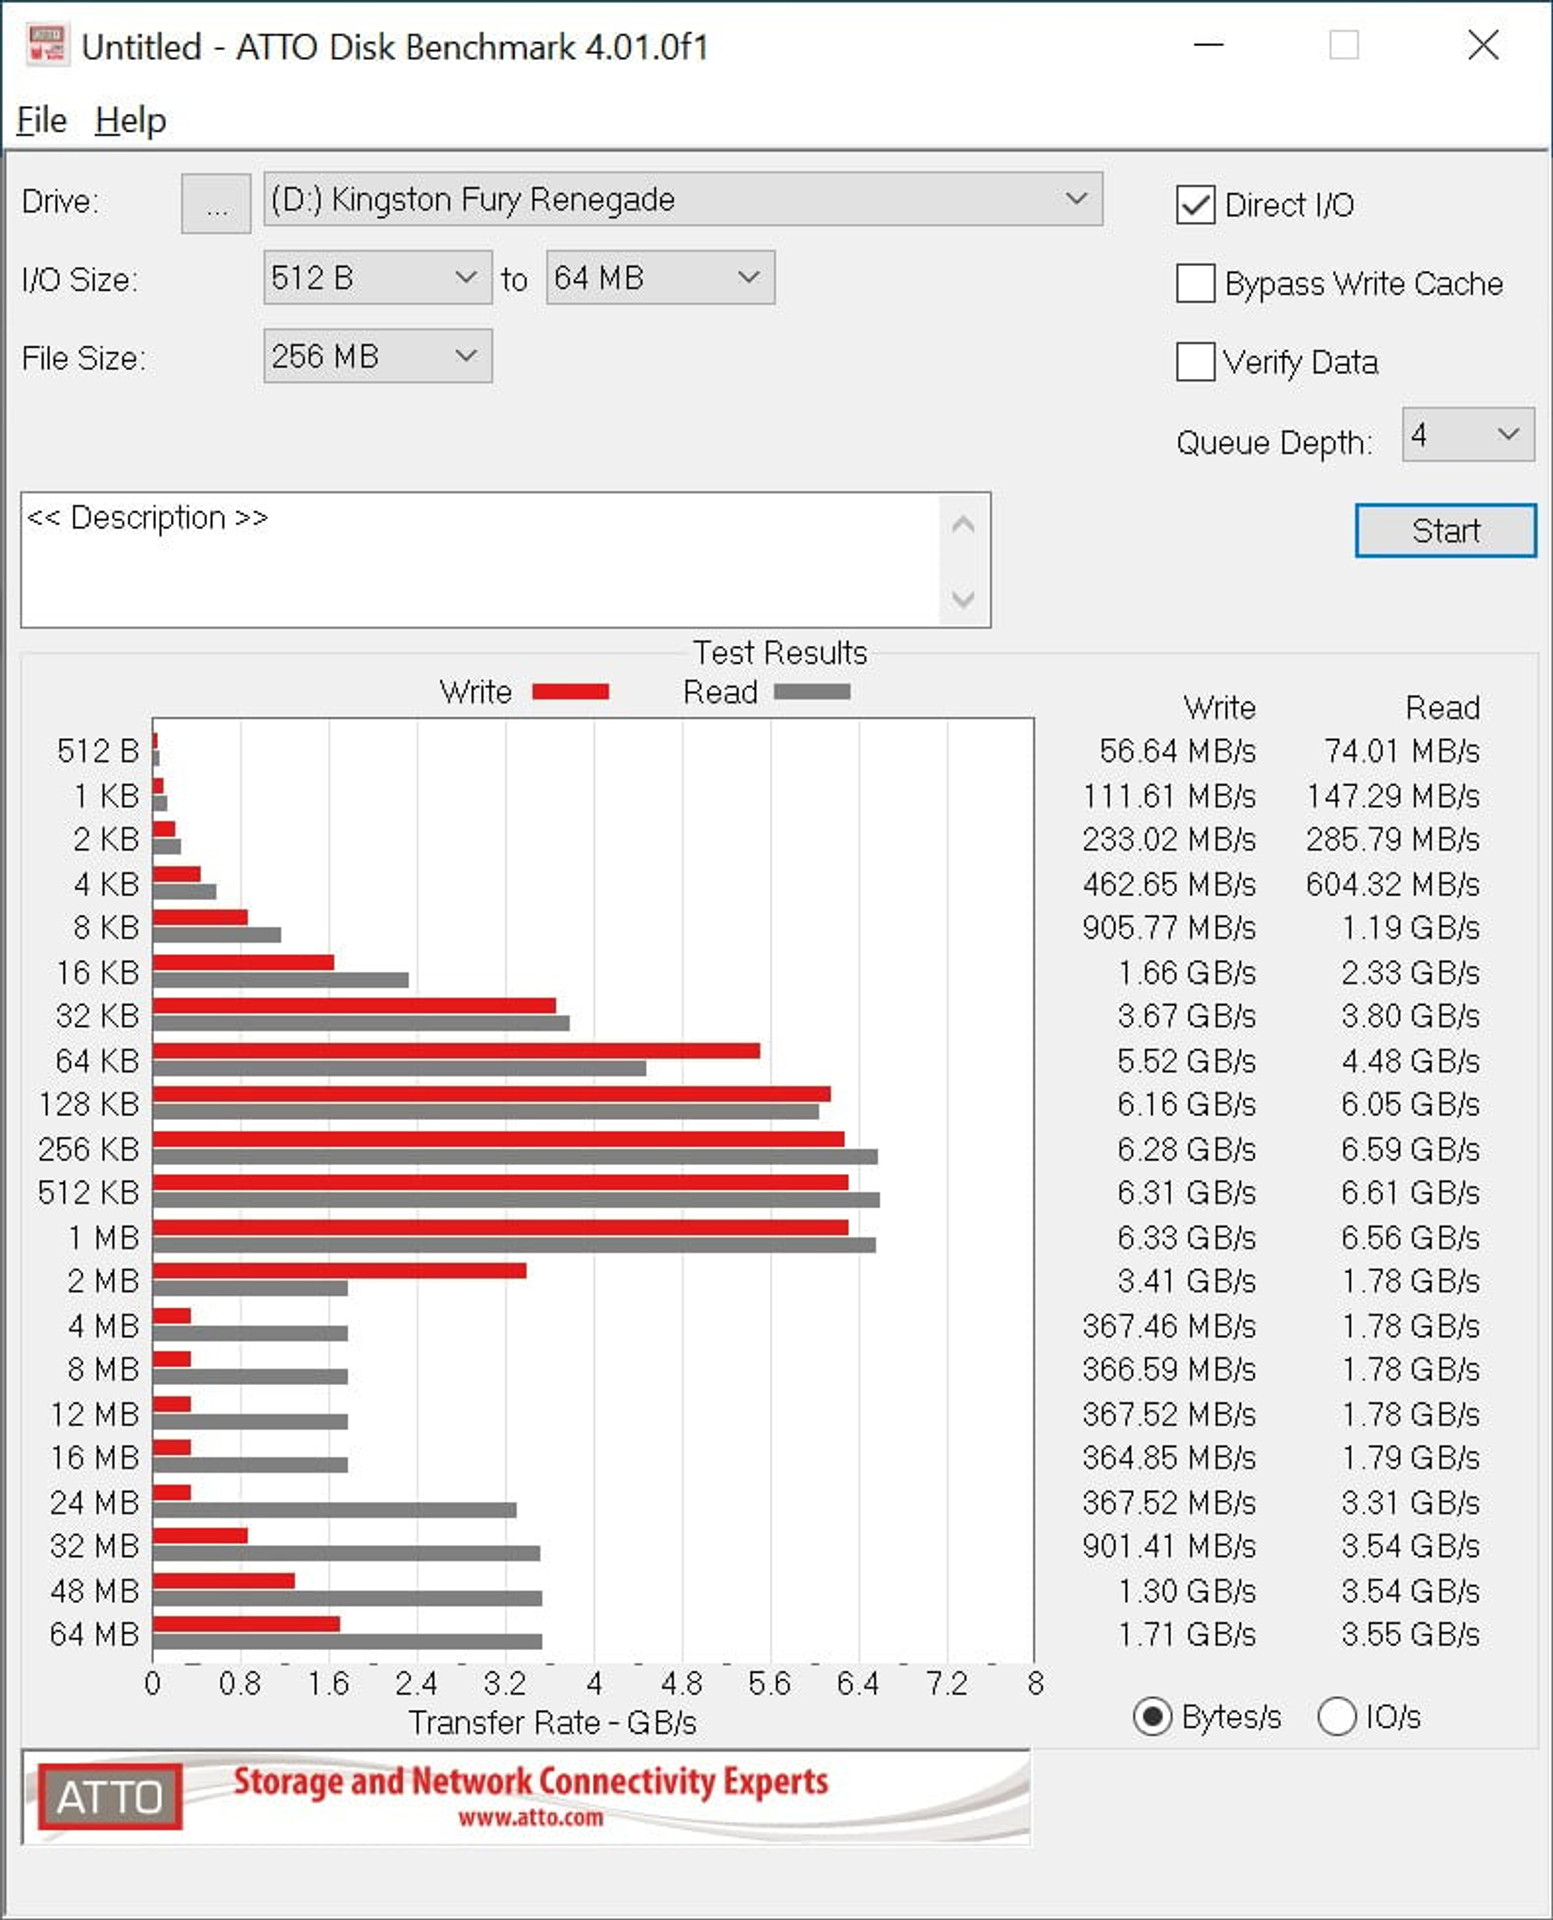The width and height of the screenshot is (1553, 1920).
Task: Close the ATTO Disk Benchmark window
Action: [x=1483, y=45]
